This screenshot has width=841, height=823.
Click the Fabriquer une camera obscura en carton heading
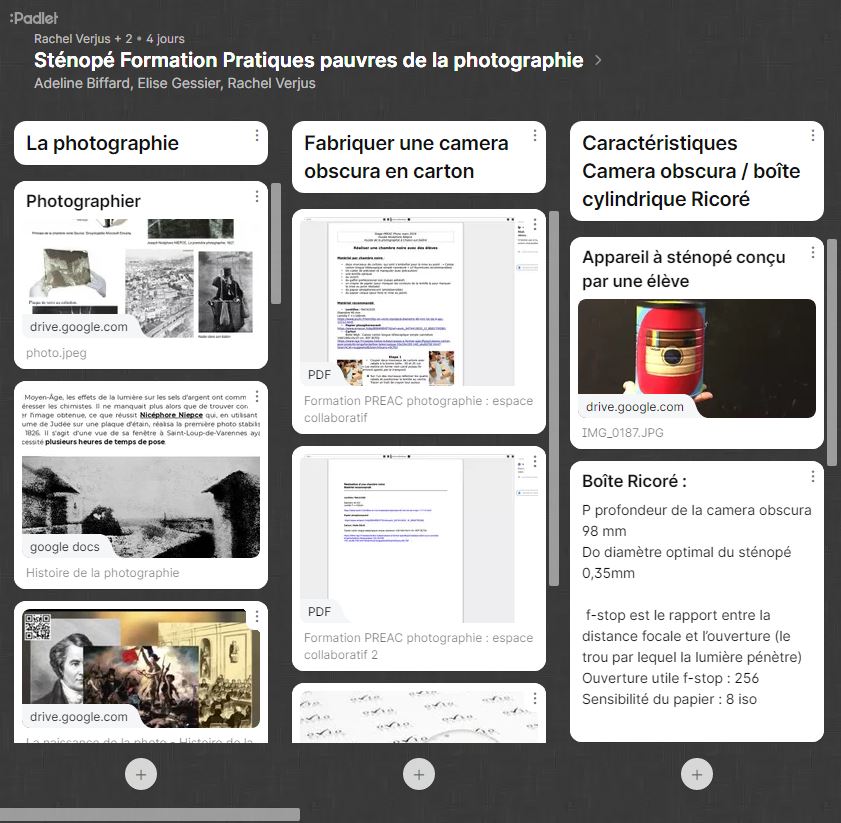click(406, 157)
